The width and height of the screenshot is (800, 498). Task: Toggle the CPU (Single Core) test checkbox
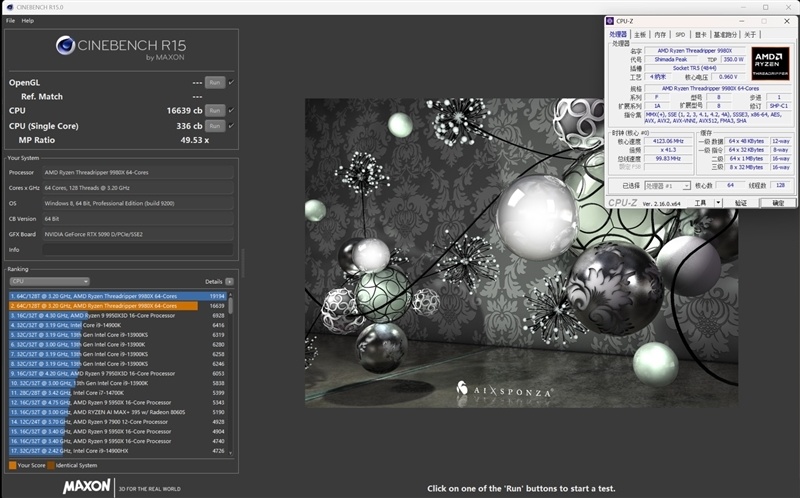(x=231, y=126)
